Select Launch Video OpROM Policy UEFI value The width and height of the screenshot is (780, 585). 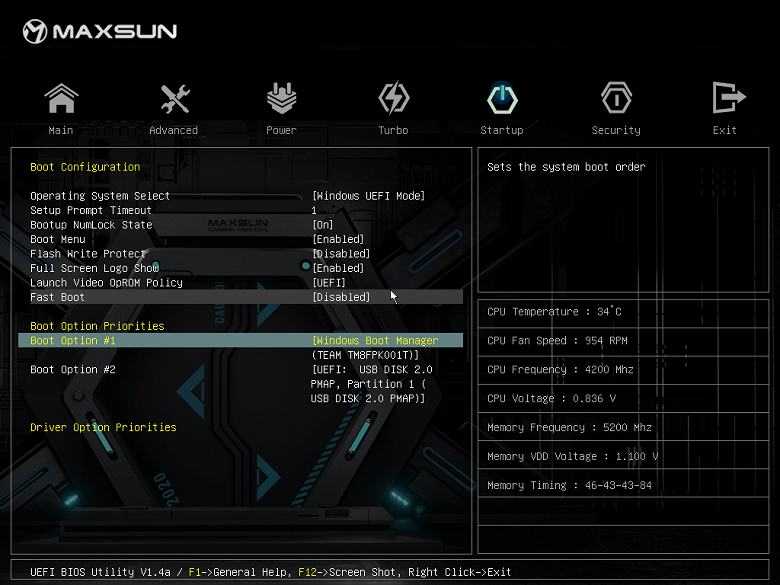pos(329,283)
